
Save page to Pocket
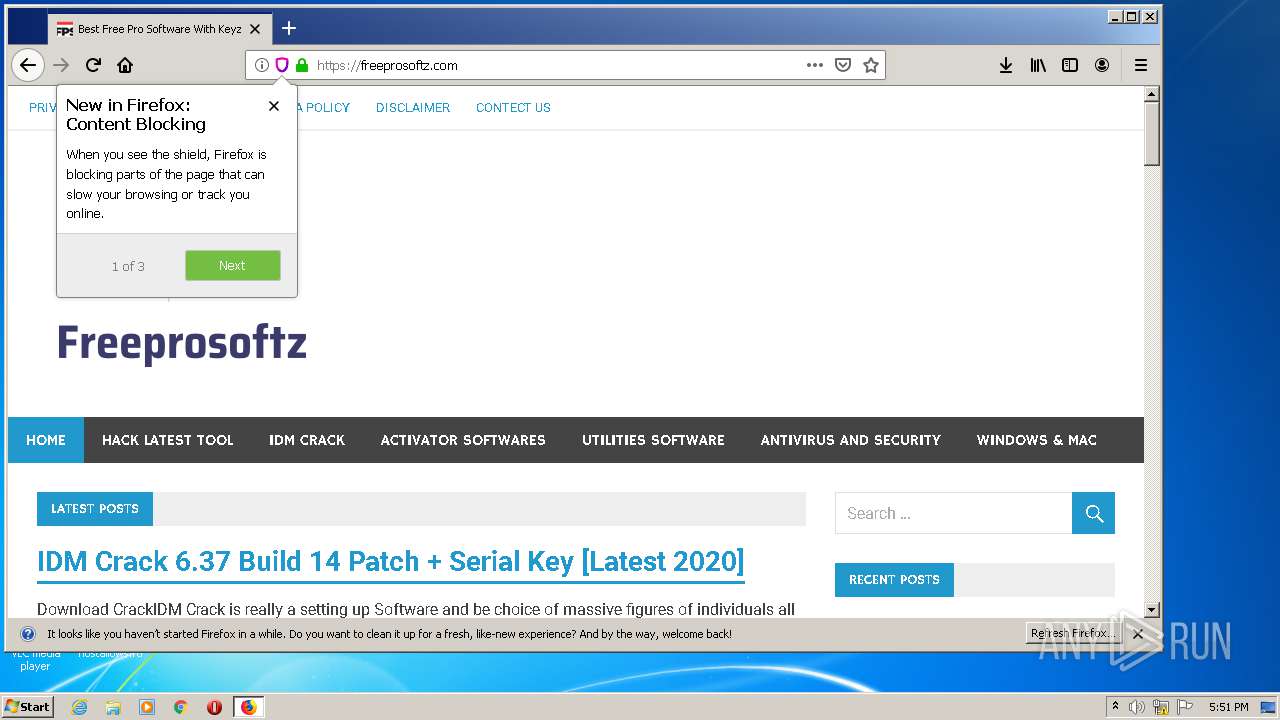(843, 65)
